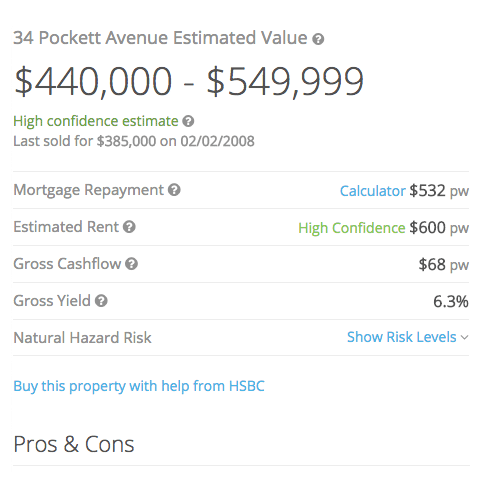Click the $600 pw estimated rent amount
480x480 pixels.
[x=439, y=228]
